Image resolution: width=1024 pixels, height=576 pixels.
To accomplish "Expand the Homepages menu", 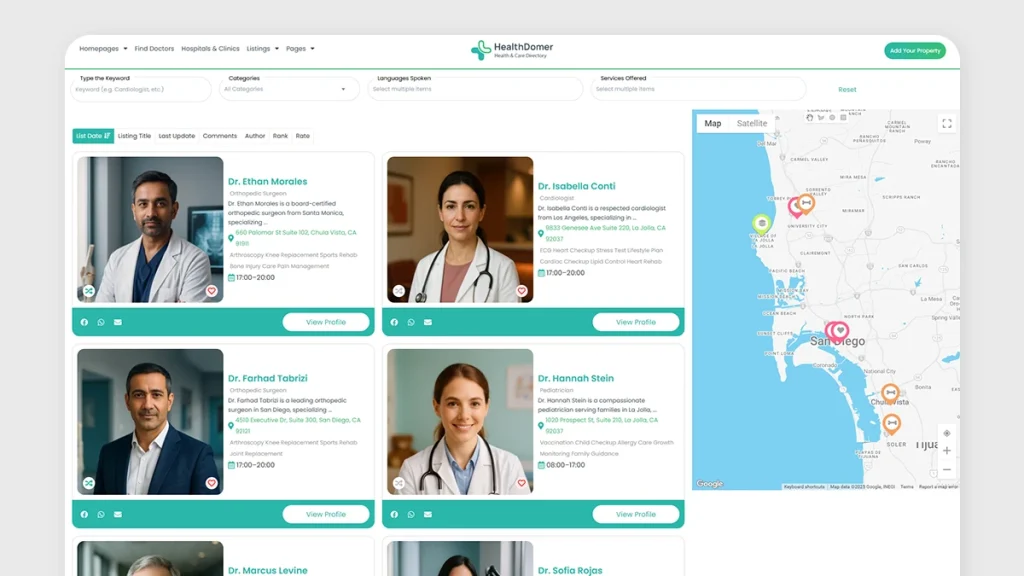I will click(x=103, y=48).
